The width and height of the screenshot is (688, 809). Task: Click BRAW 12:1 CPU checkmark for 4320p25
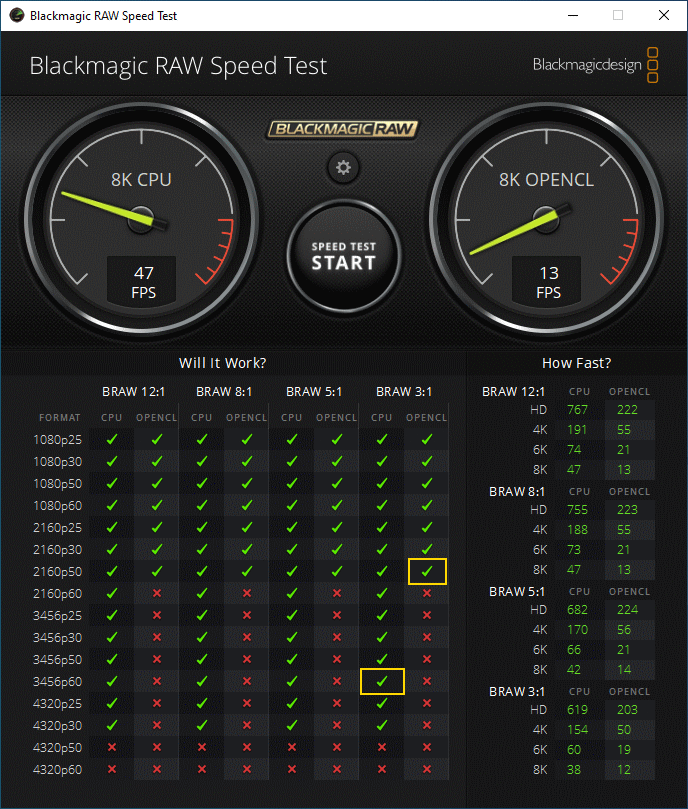pos(112,703)
